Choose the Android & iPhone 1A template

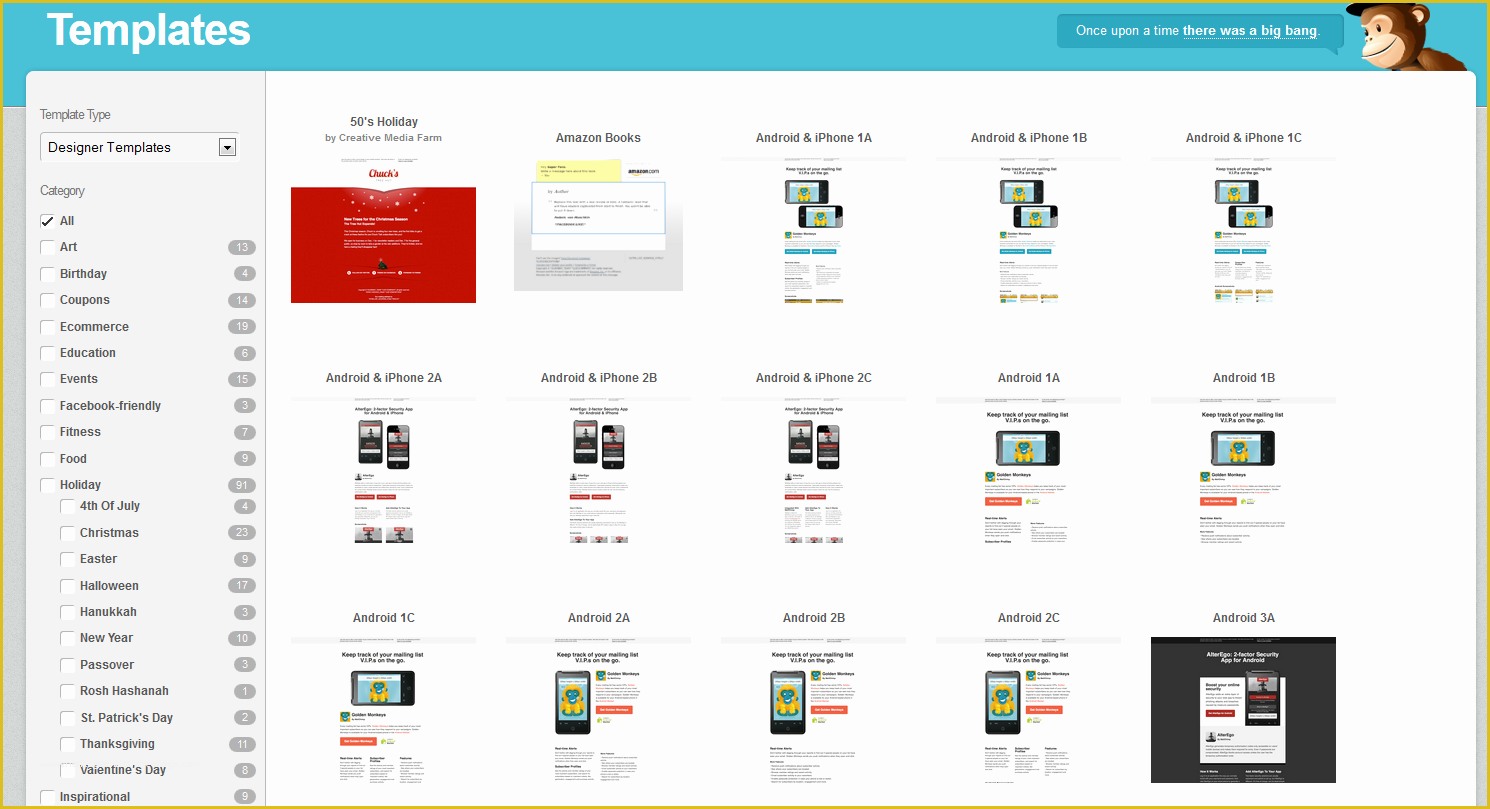coord(813,230)
